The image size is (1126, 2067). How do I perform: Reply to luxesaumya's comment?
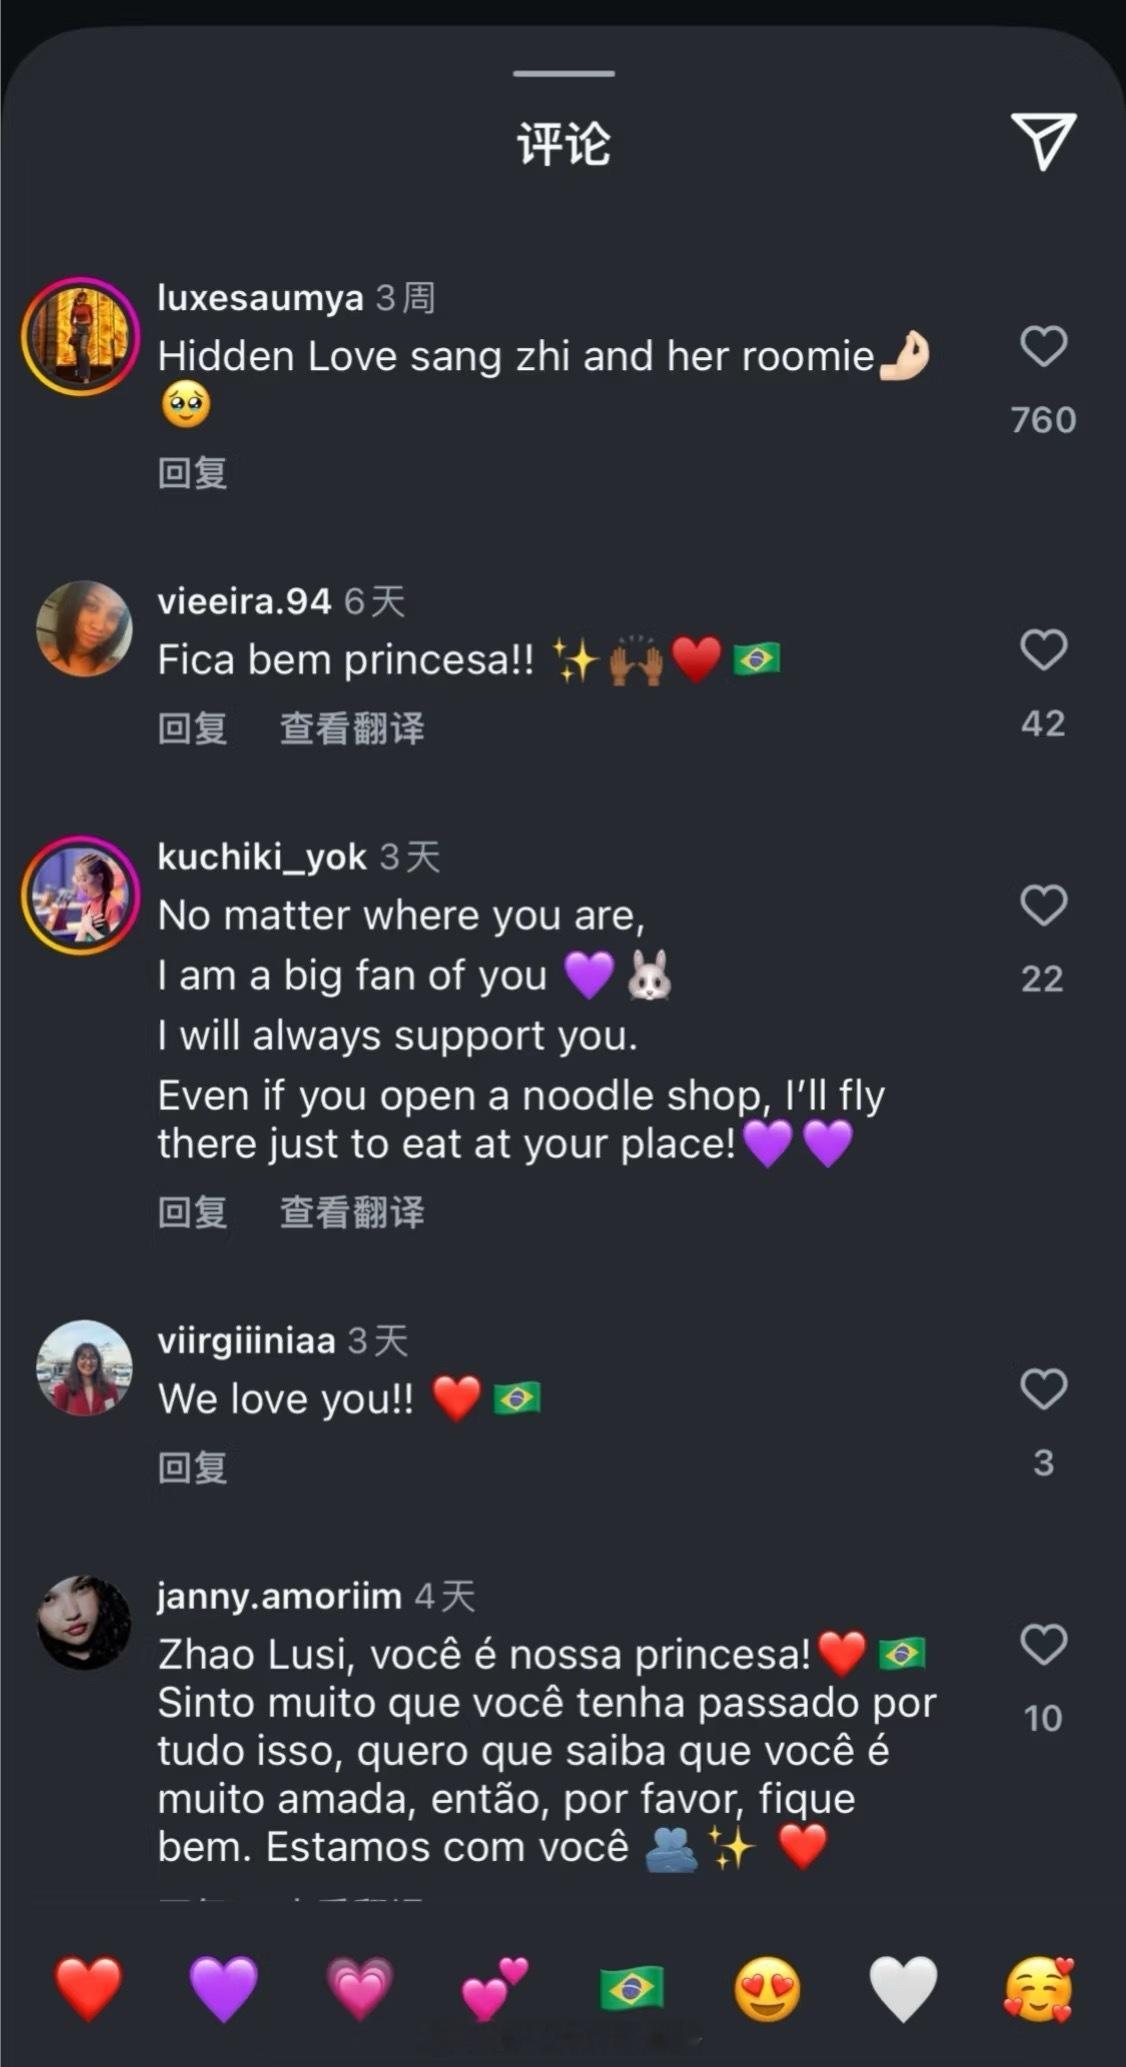[192, 473]
